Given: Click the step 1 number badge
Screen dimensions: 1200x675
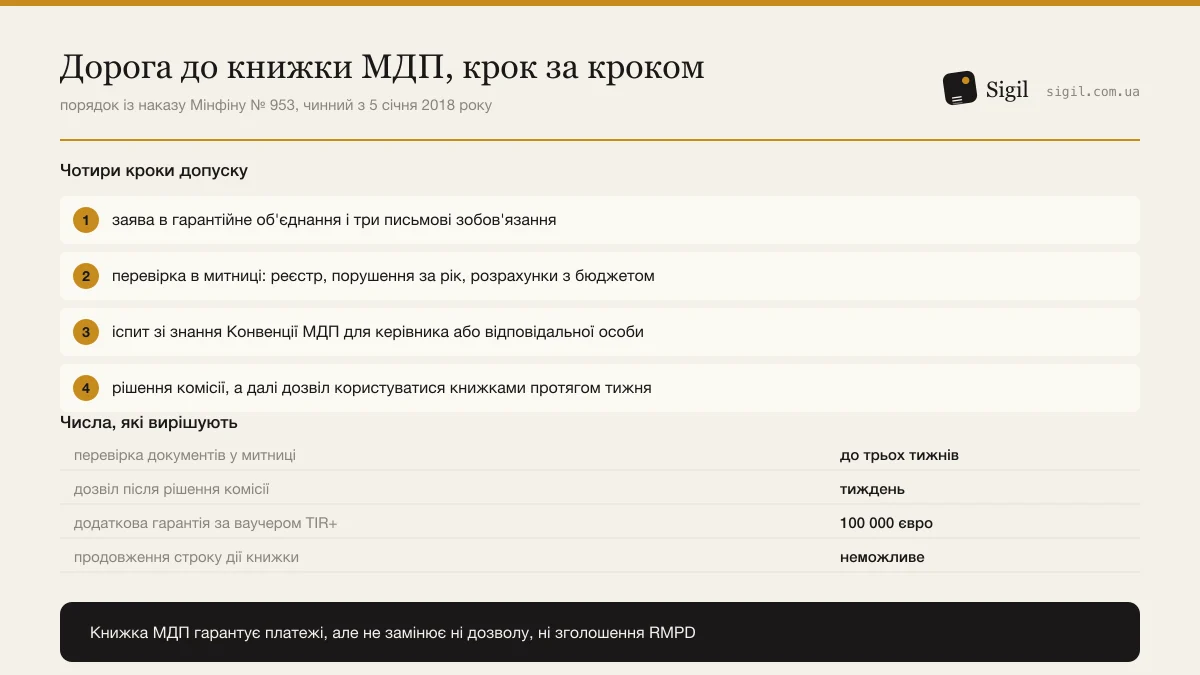Looking at the screenshot, I should pyautogui.click(x=86, y=220).
